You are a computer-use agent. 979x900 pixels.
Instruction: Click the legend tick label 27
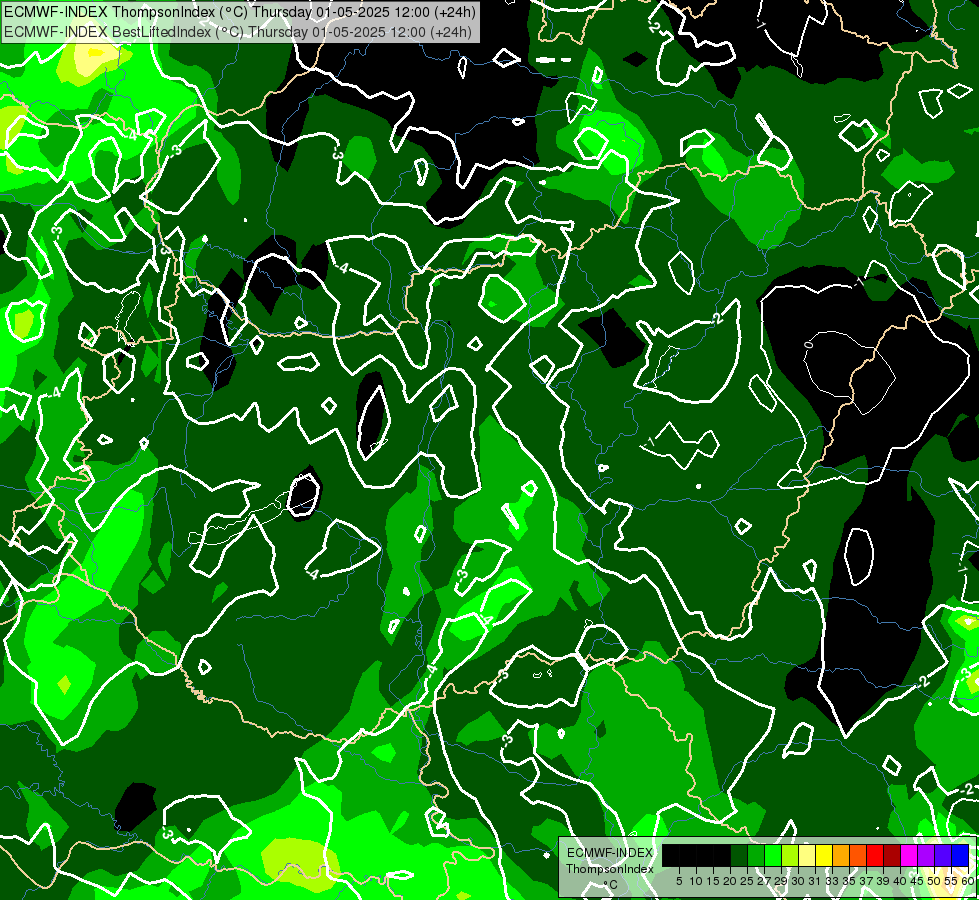click(x=764, y=881)
